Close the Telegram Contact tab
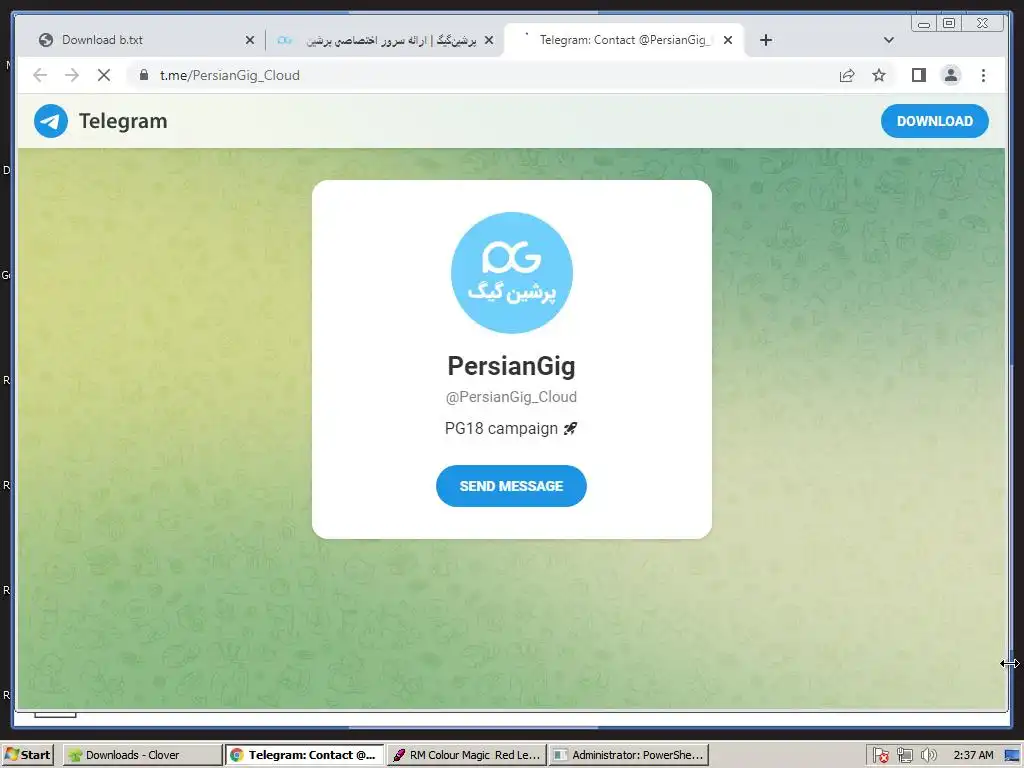The width and height of the screenshot is (1024, 768). tap(728, 40)
